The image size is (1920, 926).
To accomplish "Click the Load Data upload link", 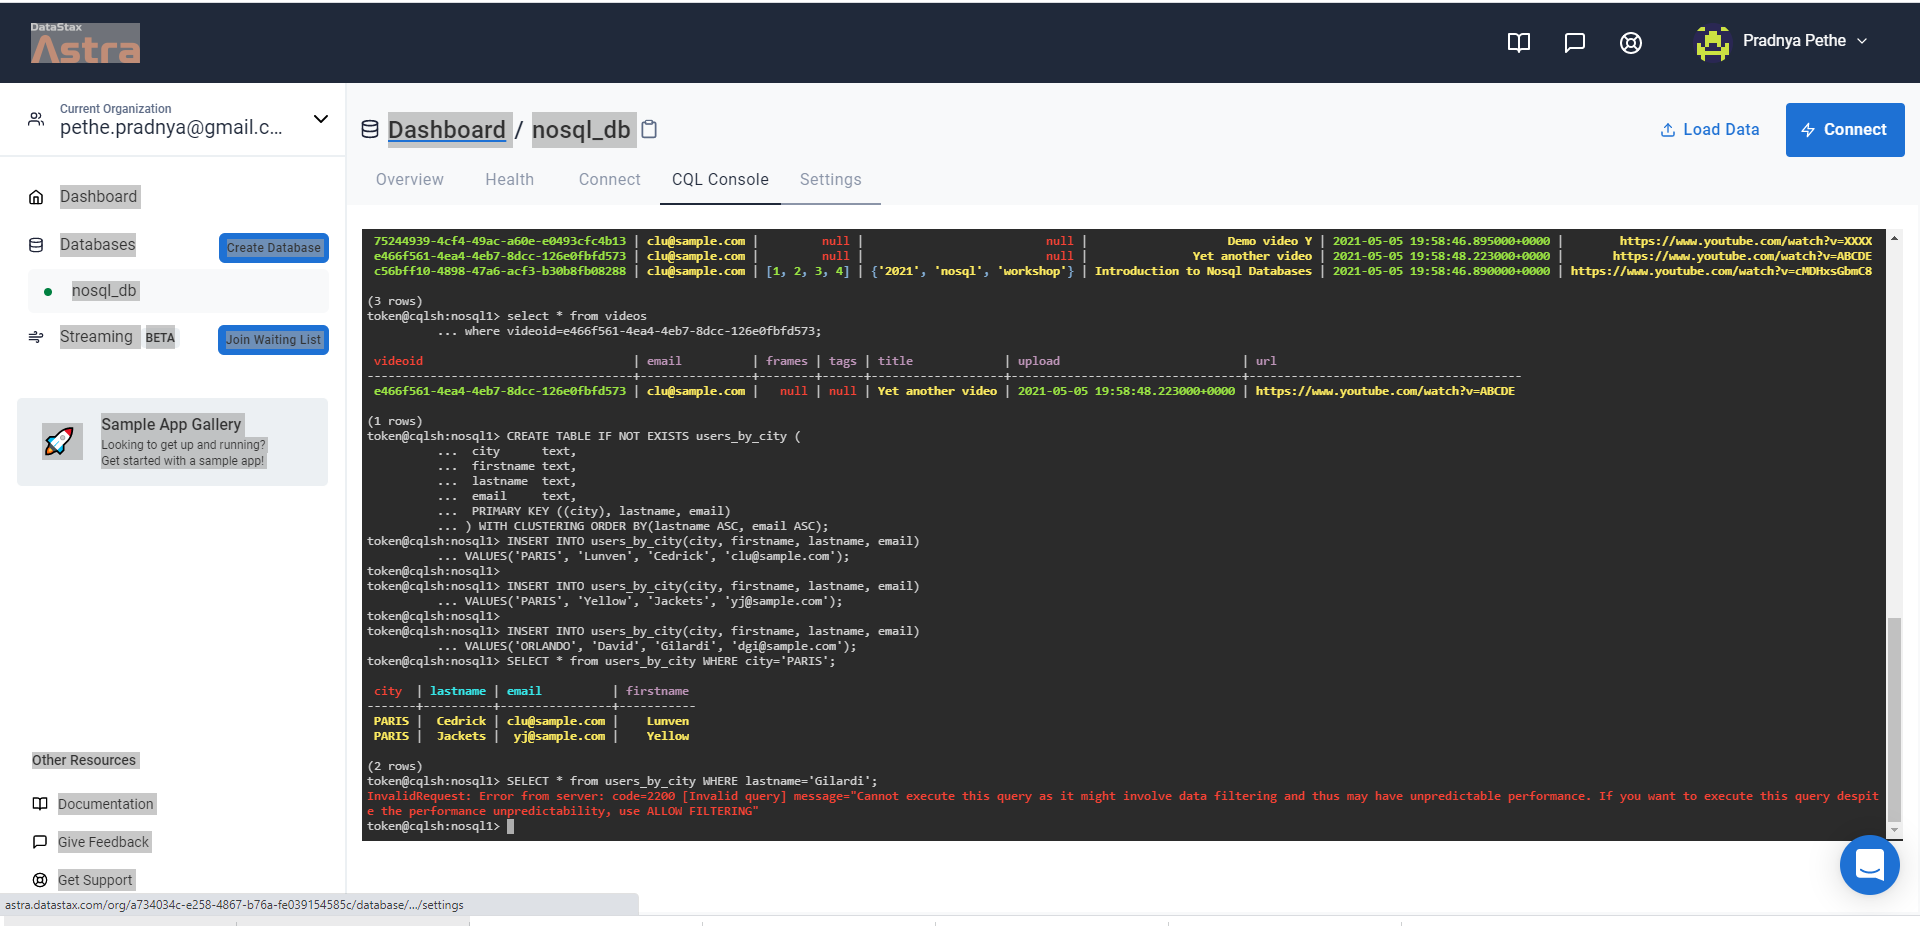I will (x=1710, y=129).
